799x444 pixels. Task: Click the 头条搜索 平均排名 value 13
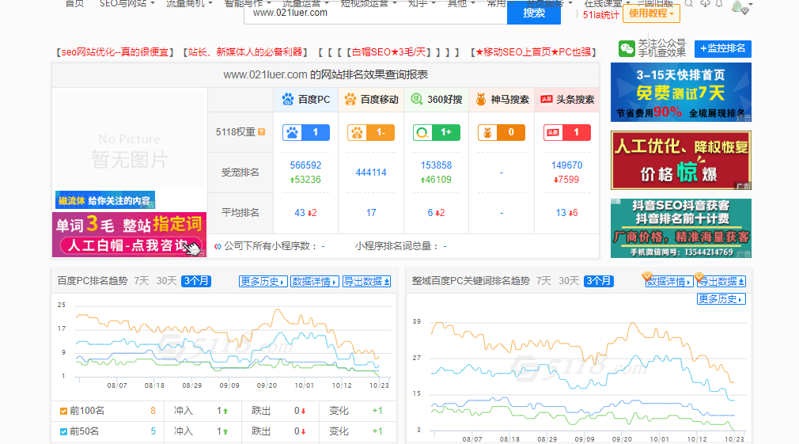pyautogui.click(x=561, y=213)
